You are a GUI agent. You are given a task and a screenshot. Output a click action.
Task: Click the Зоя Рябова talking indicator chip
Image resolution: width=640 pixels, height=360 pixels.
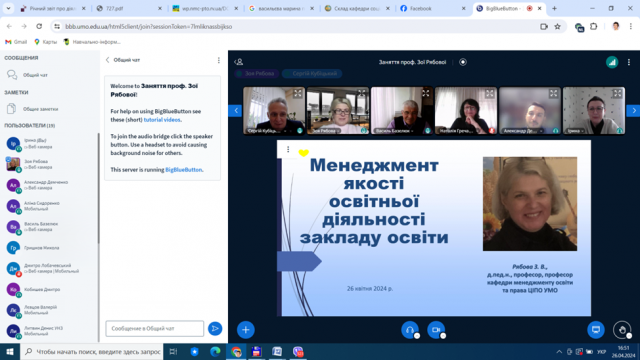tap(256, 73)
